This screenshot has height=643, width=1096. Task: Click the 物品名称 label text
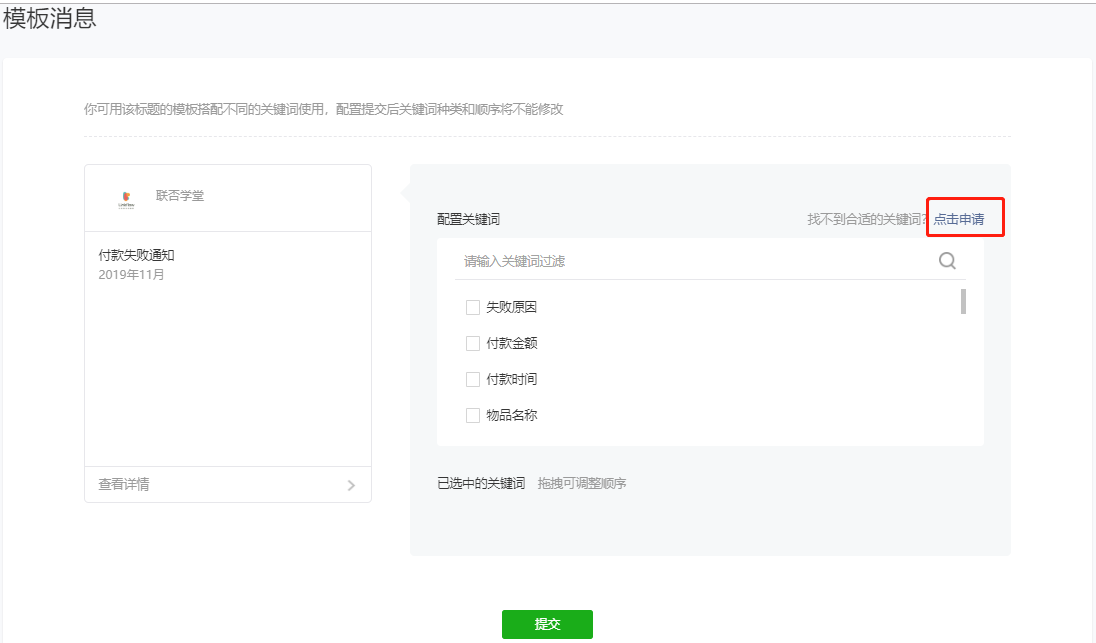pyautogui.click(x=512, y=415)
